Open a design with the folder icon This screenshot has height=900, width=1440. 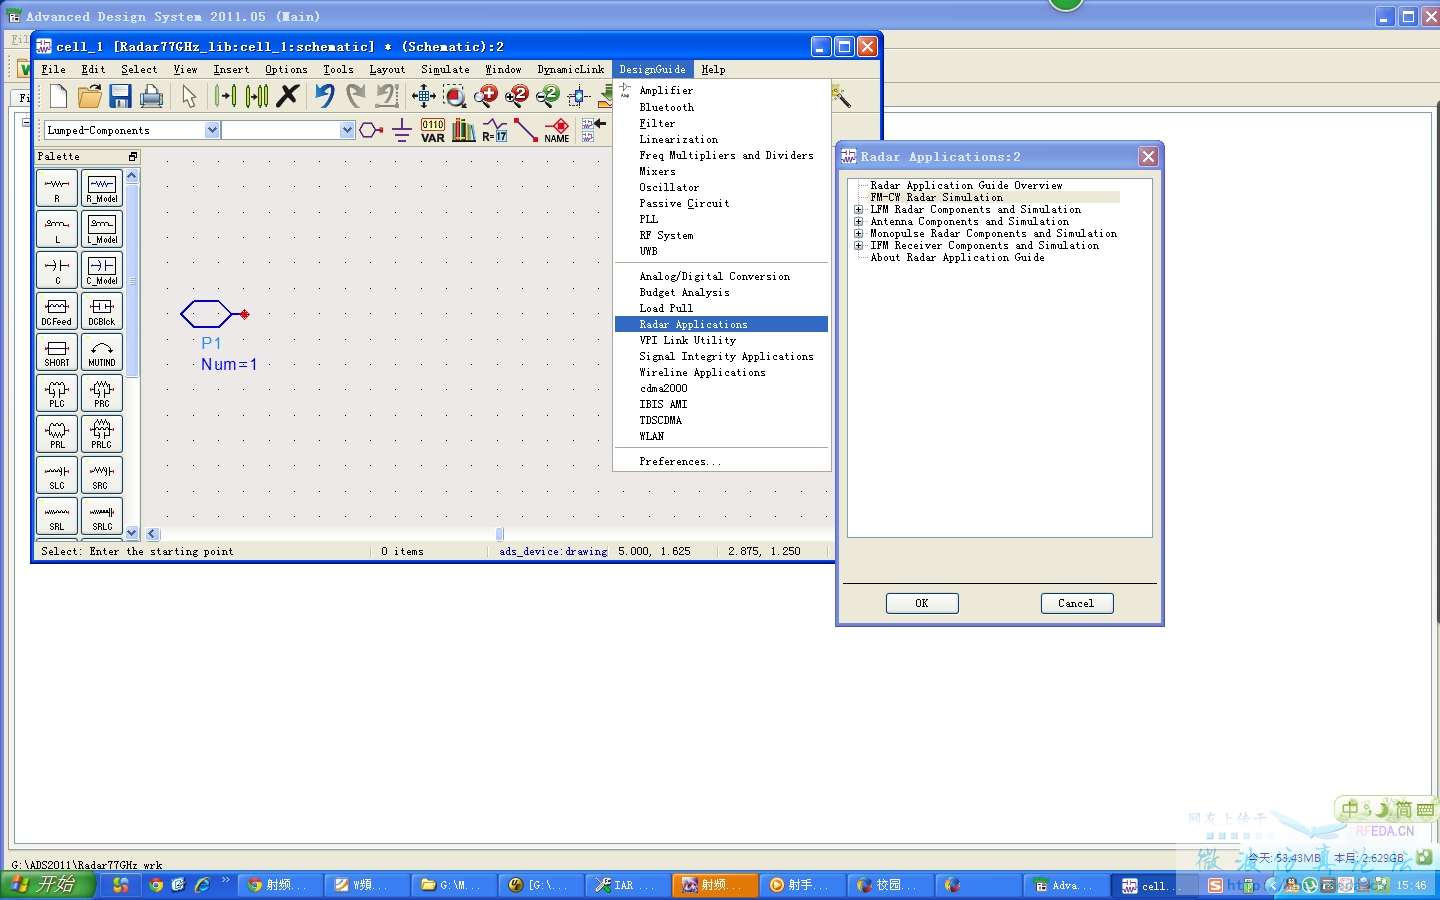90,96
